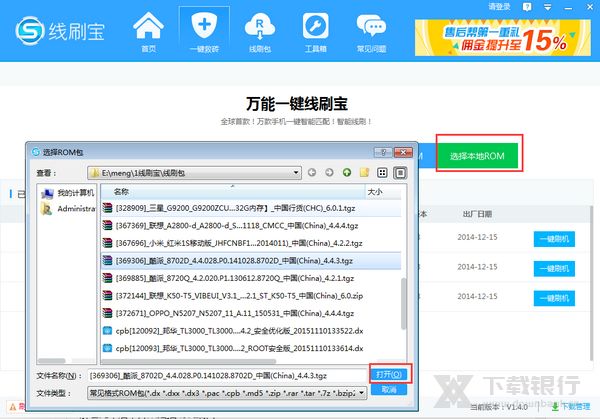Click the archive icon of OPPO N5207 file
This screenshot has height=419, width=600.
108,313
